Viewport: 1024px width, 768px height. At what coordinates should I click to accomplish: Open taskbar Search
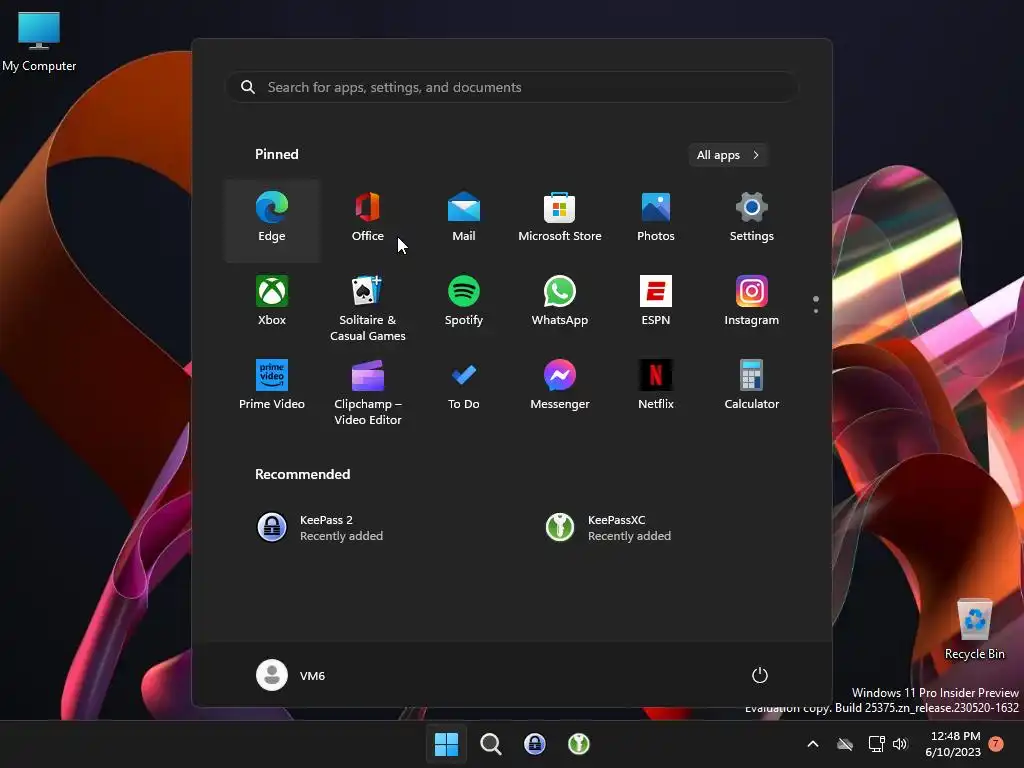click(x=490, y=744)
